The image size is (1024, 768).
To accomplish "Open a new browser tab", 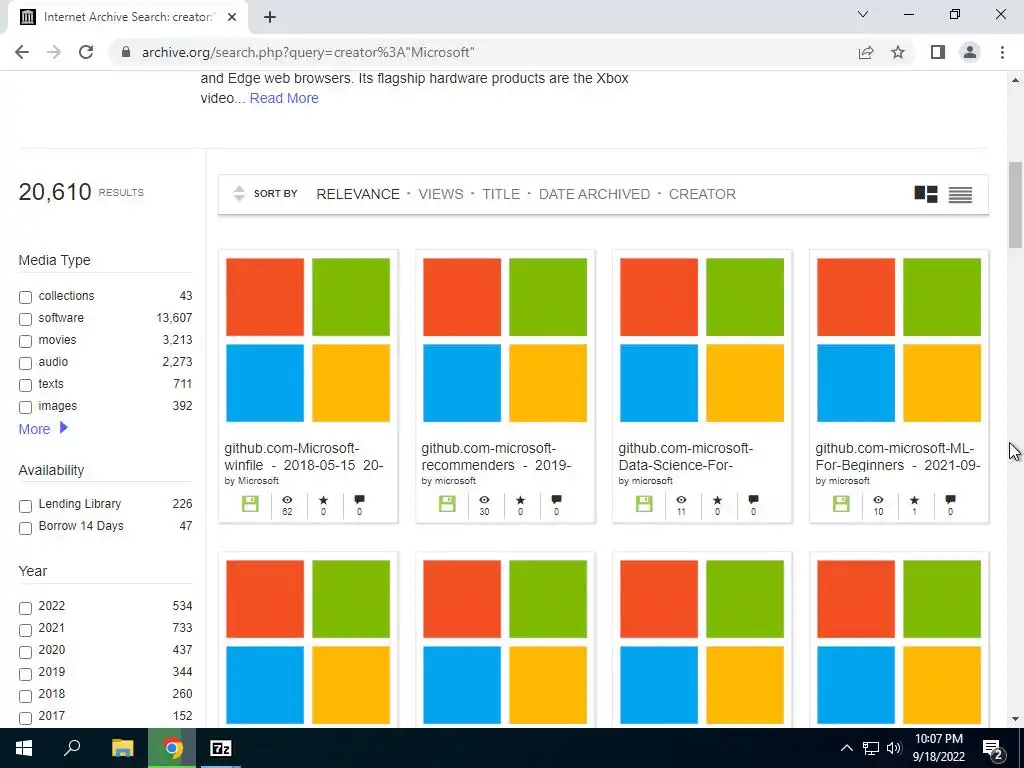I will (x=270, y=17).
